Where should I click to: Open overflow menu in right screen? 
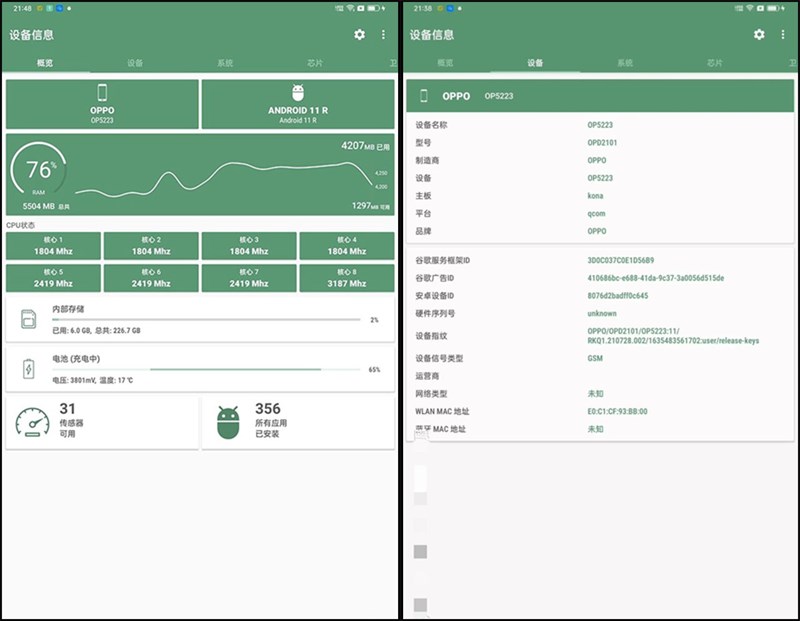(783, 34)
